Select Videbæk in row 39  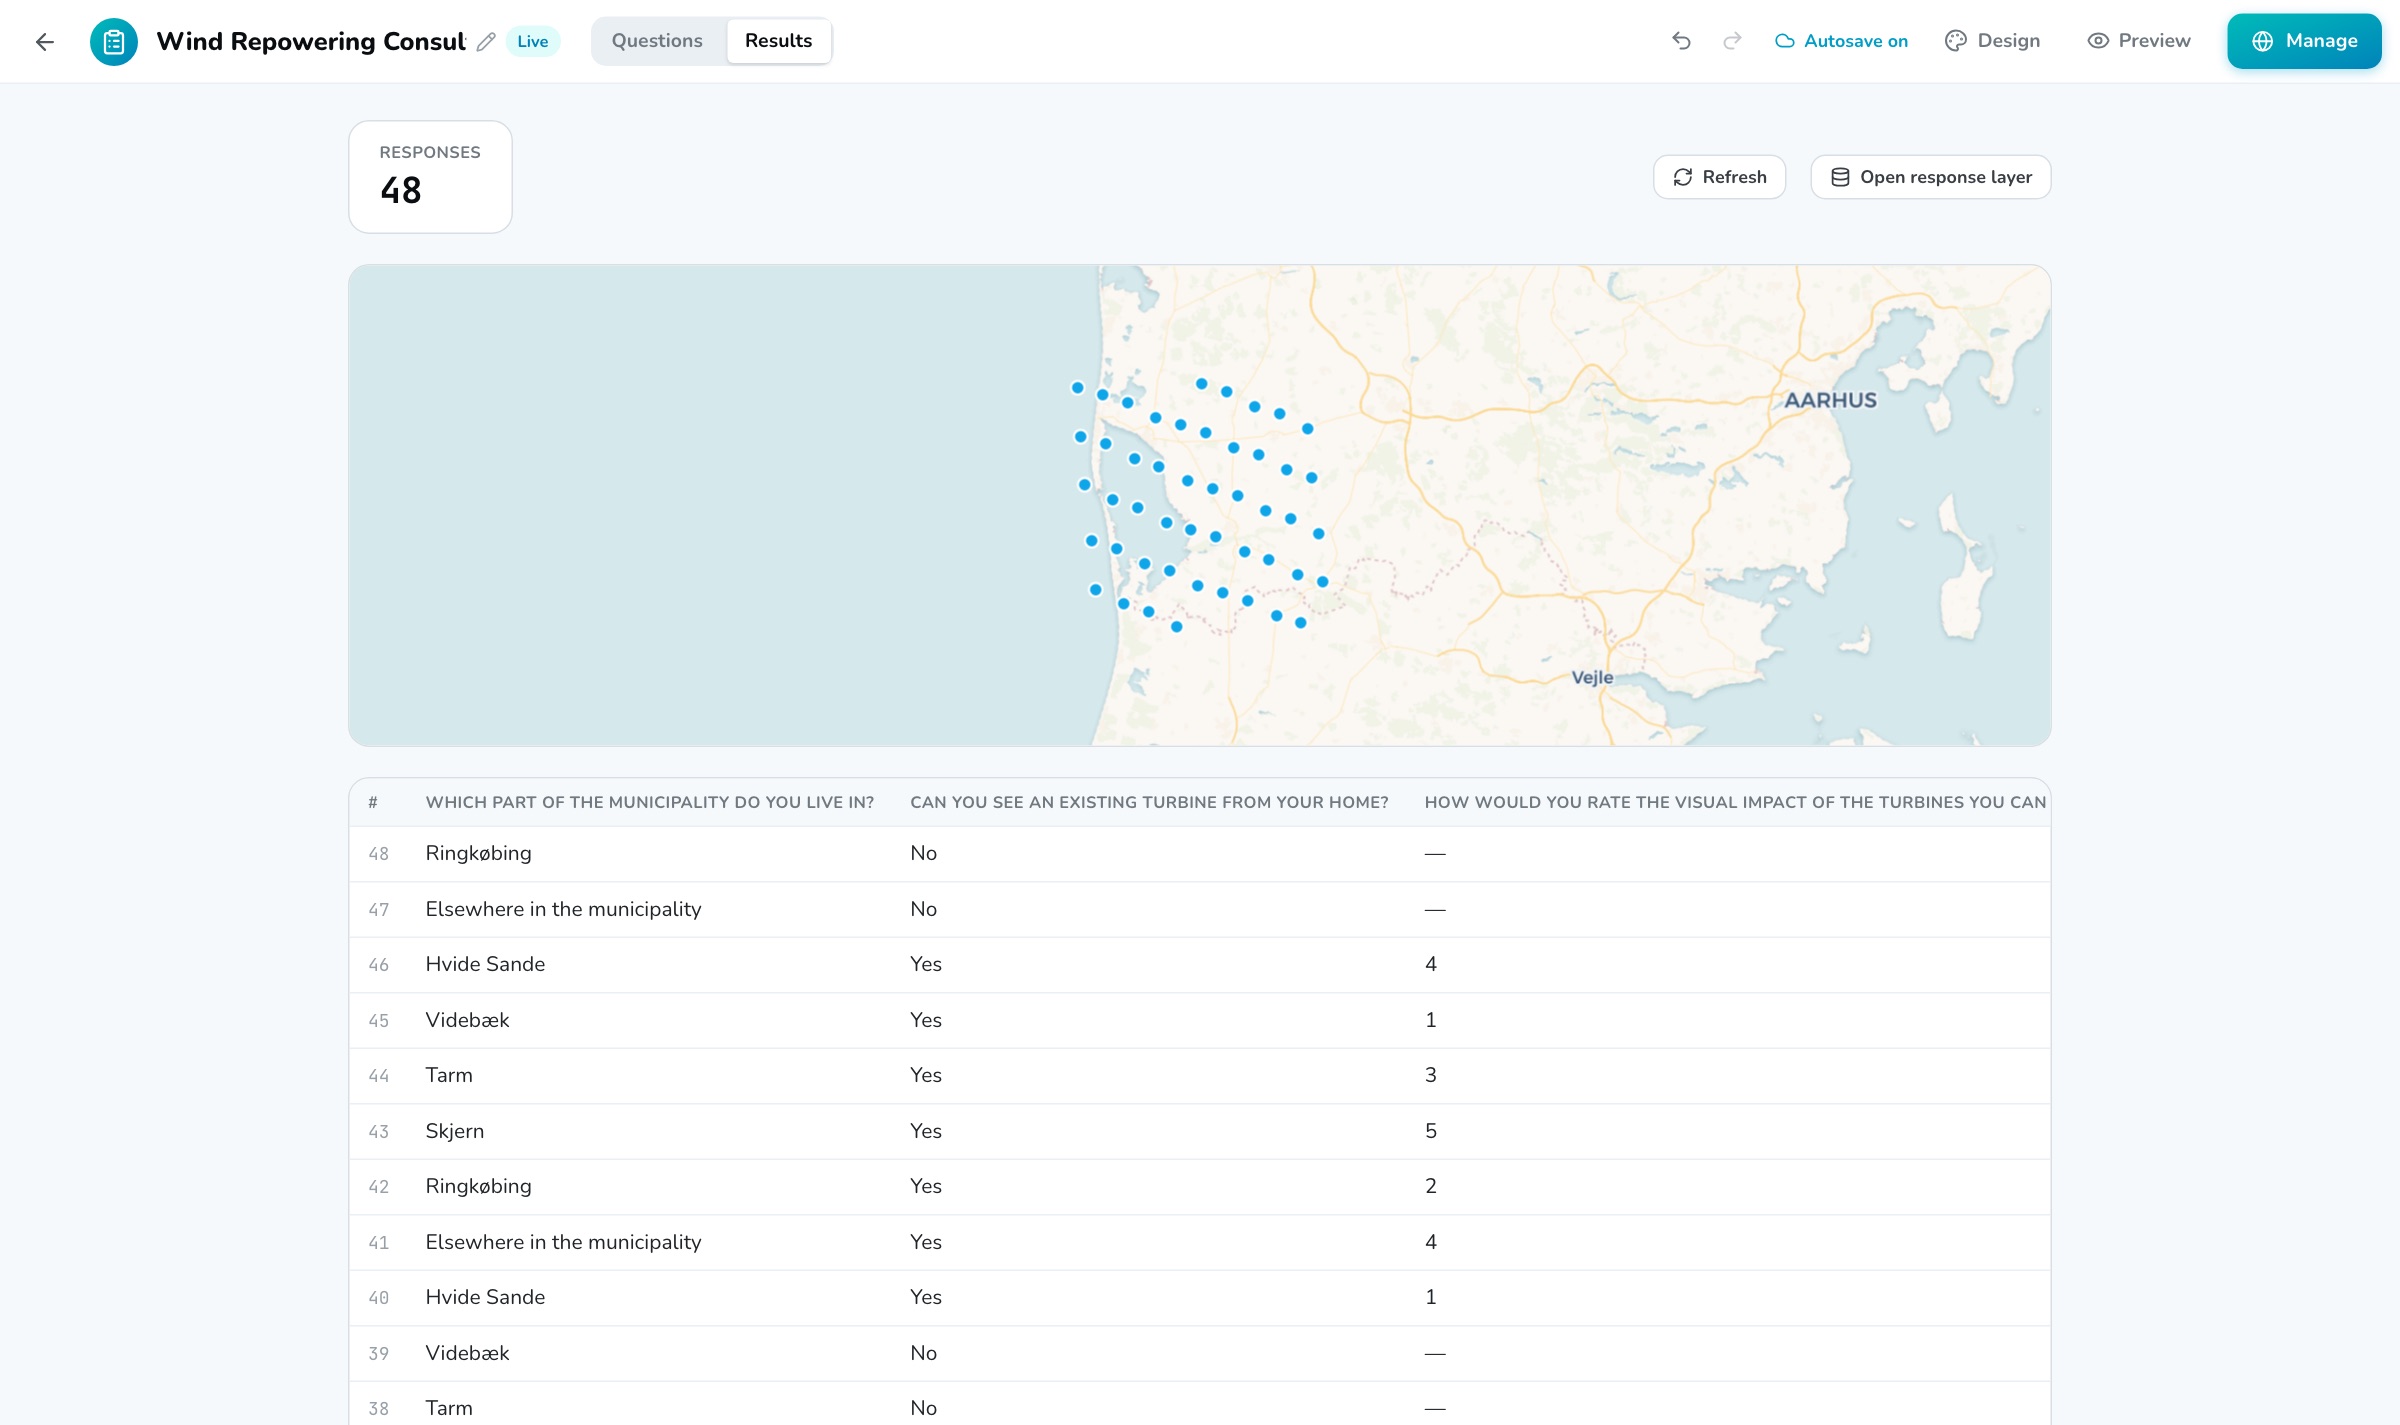click(x=467, y=1353)
